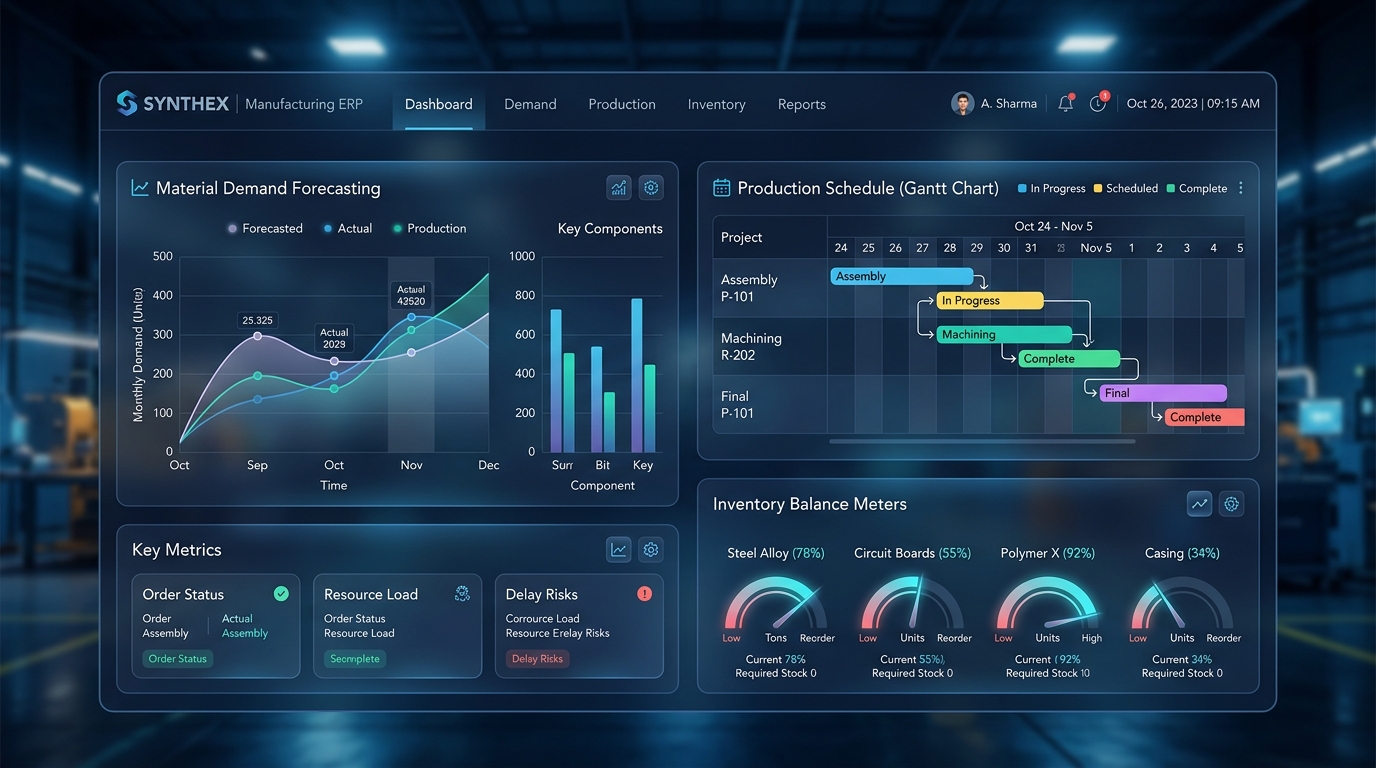Open the Production Schedule three-dot menu
The width and height of the screenshot is (1376, 768).
1241,188
